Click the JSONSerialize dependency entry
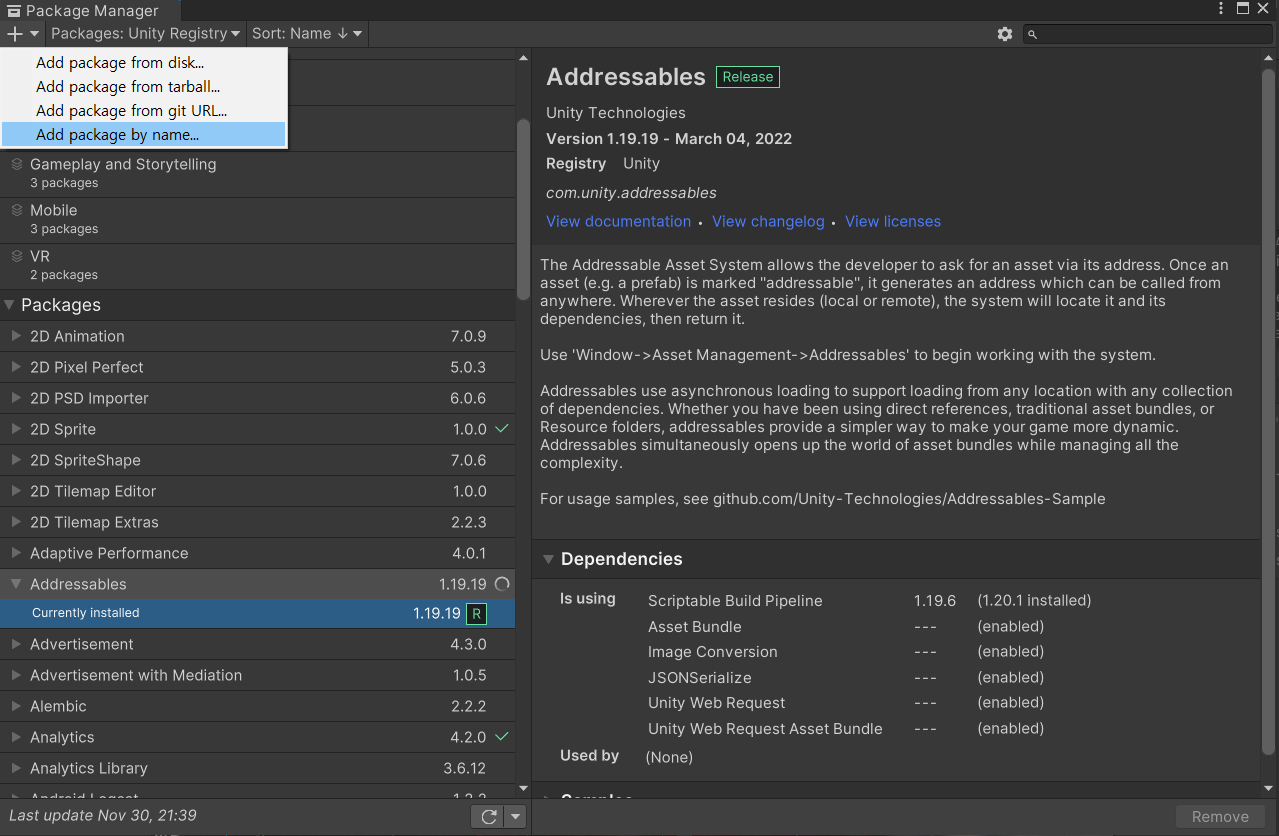The image size is (1279, 836). (x=699, y=678)
